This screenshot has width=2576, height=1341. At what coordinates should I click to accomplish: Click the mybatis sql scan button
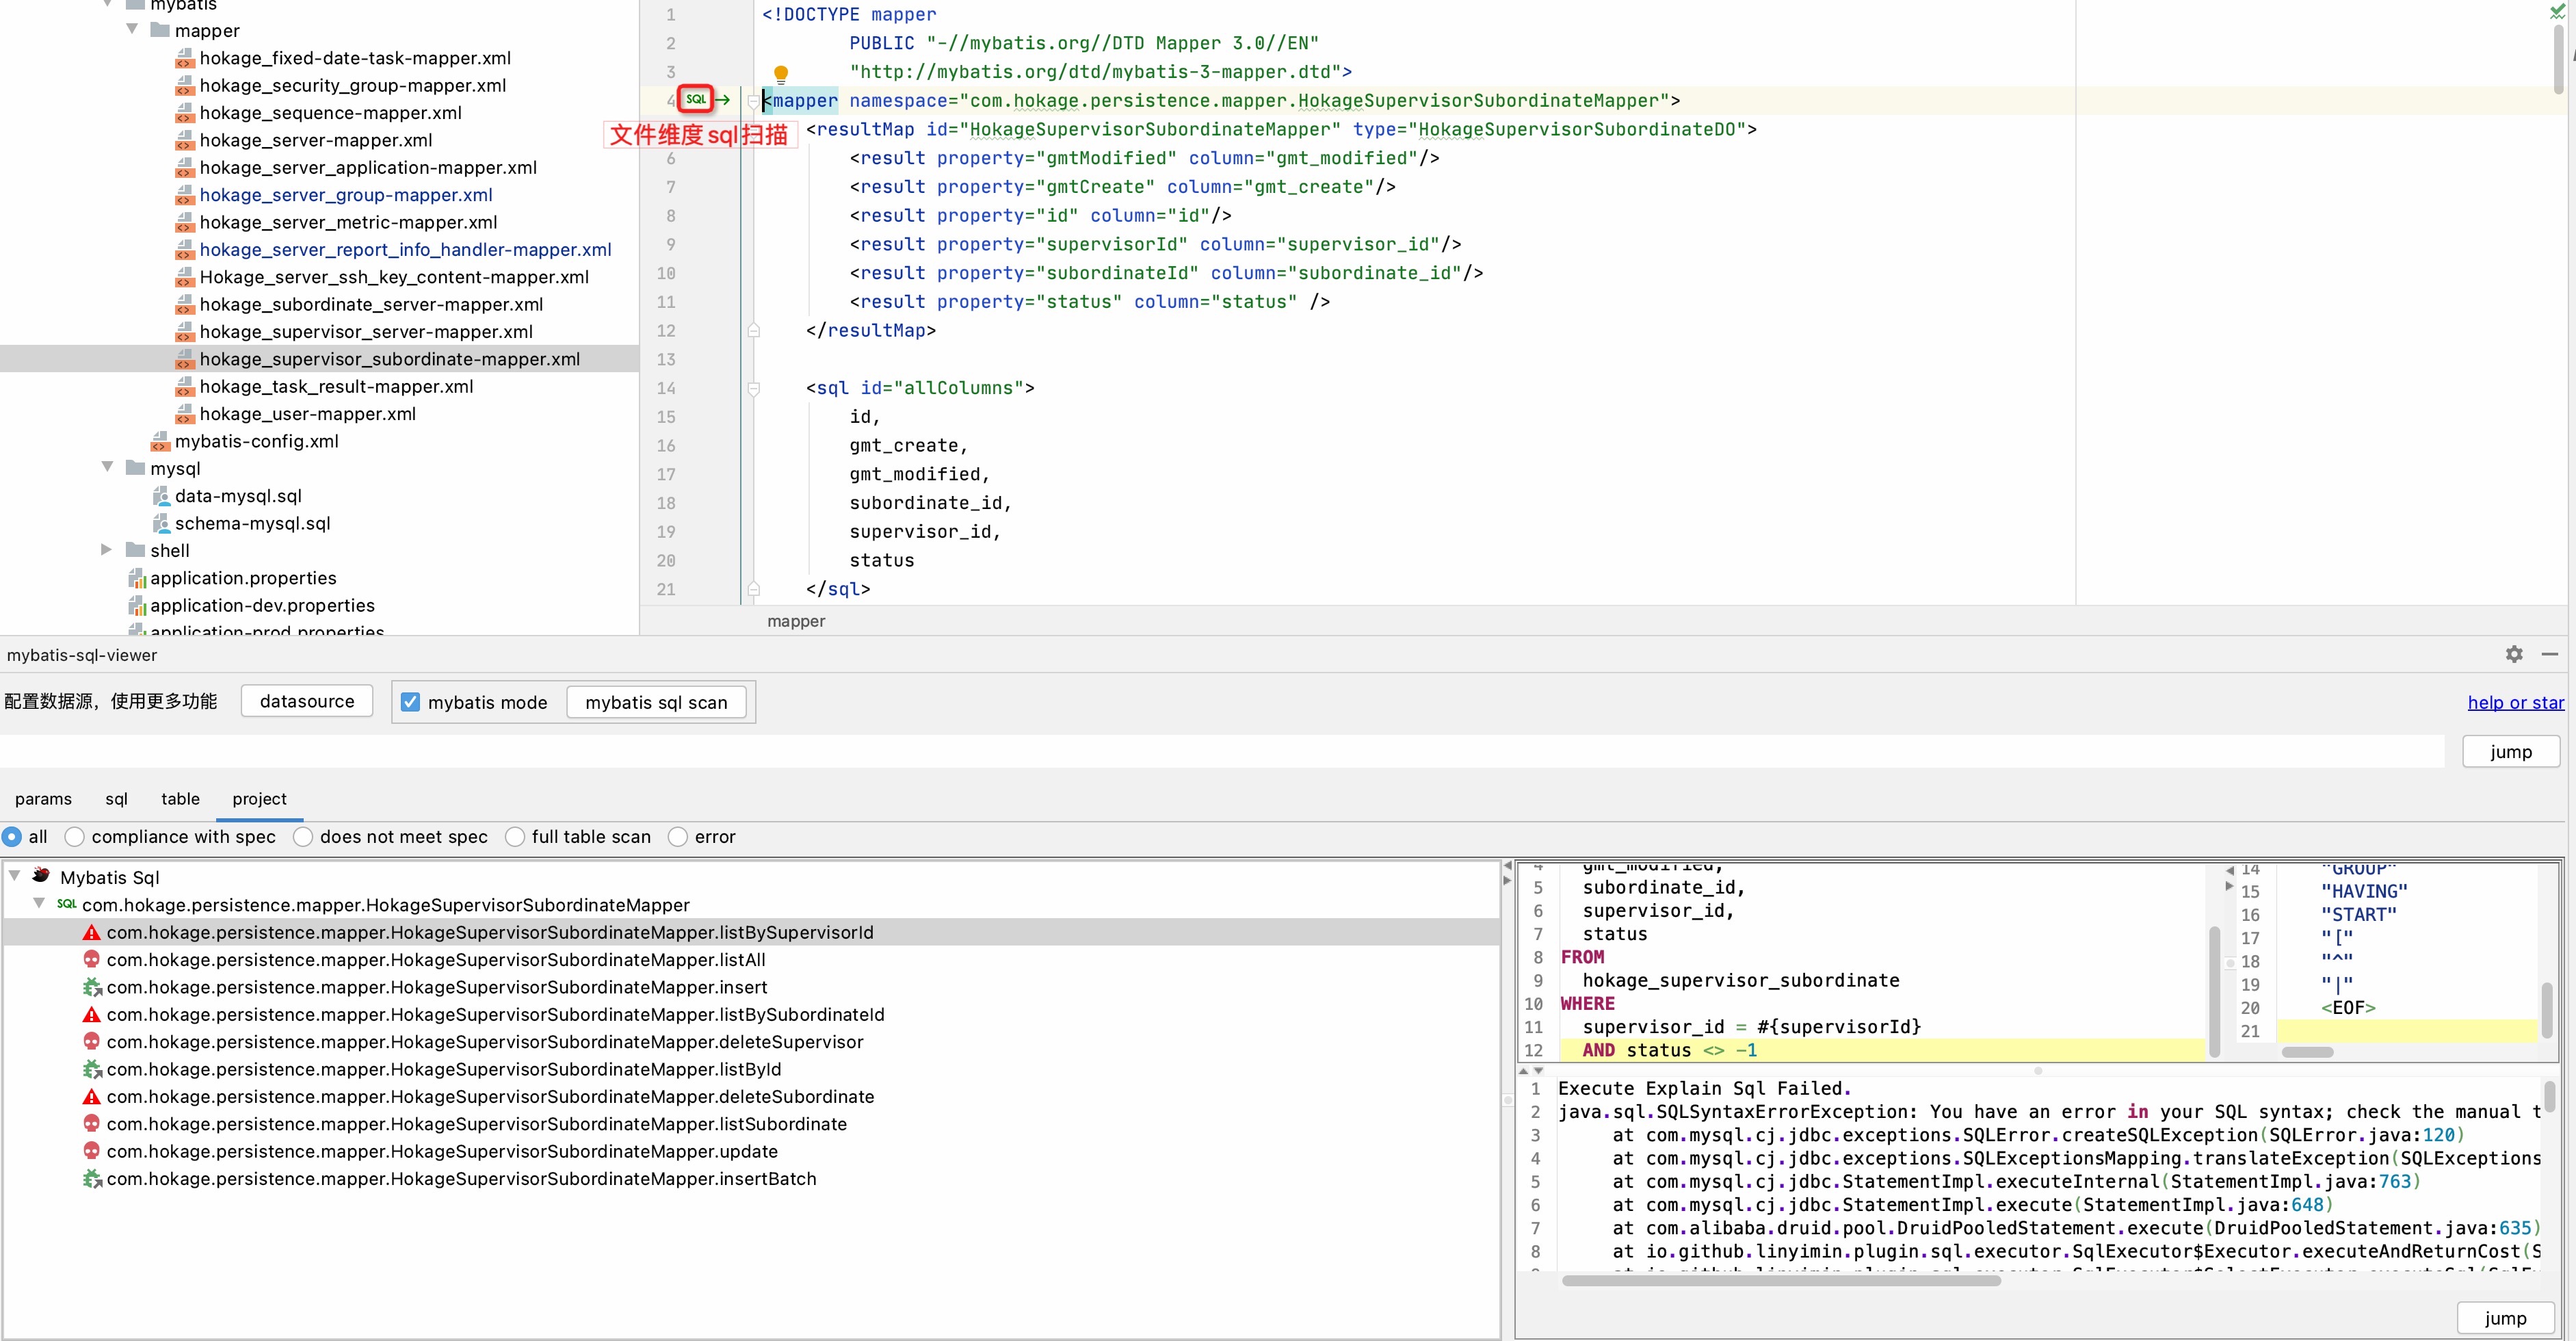pyautogui.click(x=656, y=702)
